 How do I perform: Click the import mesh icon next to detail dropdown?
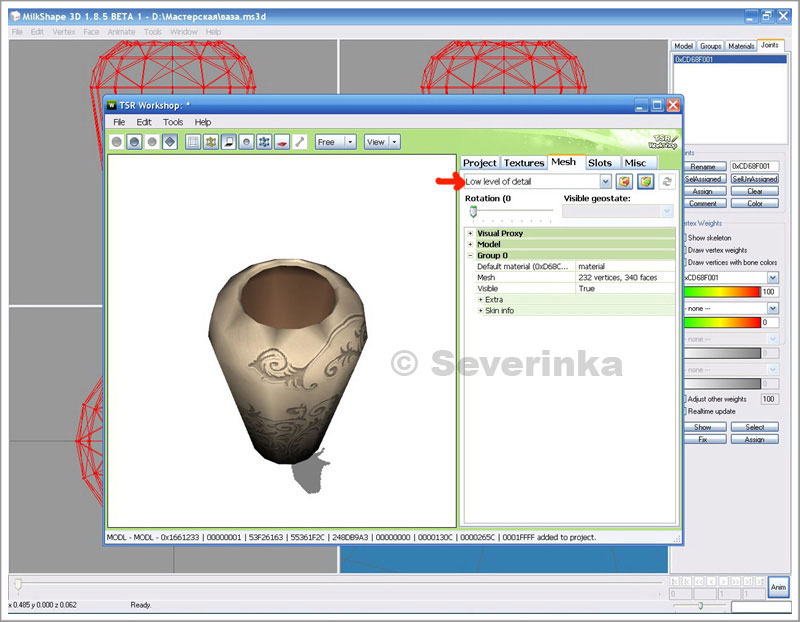click(x=624, y=182)
